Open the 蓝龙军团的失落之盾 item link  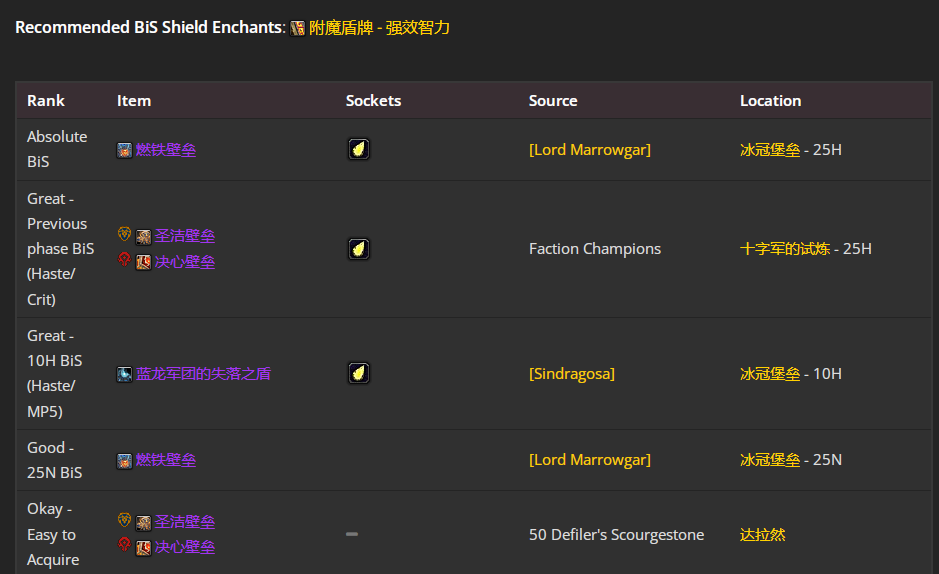[x=203, y=374]
